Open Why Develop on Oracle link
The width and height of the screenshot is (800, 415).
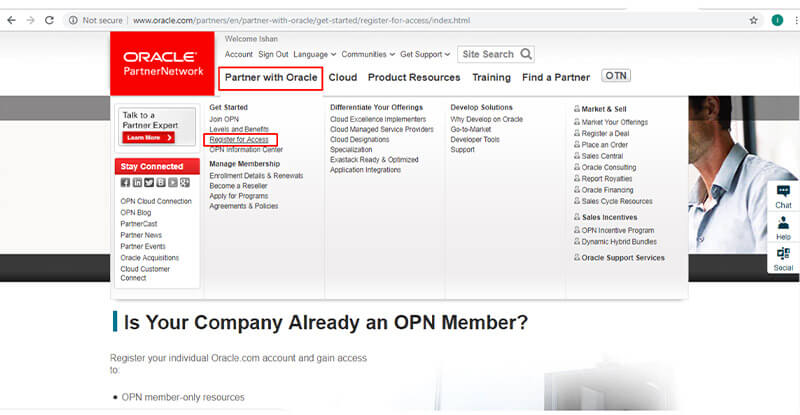487,119
